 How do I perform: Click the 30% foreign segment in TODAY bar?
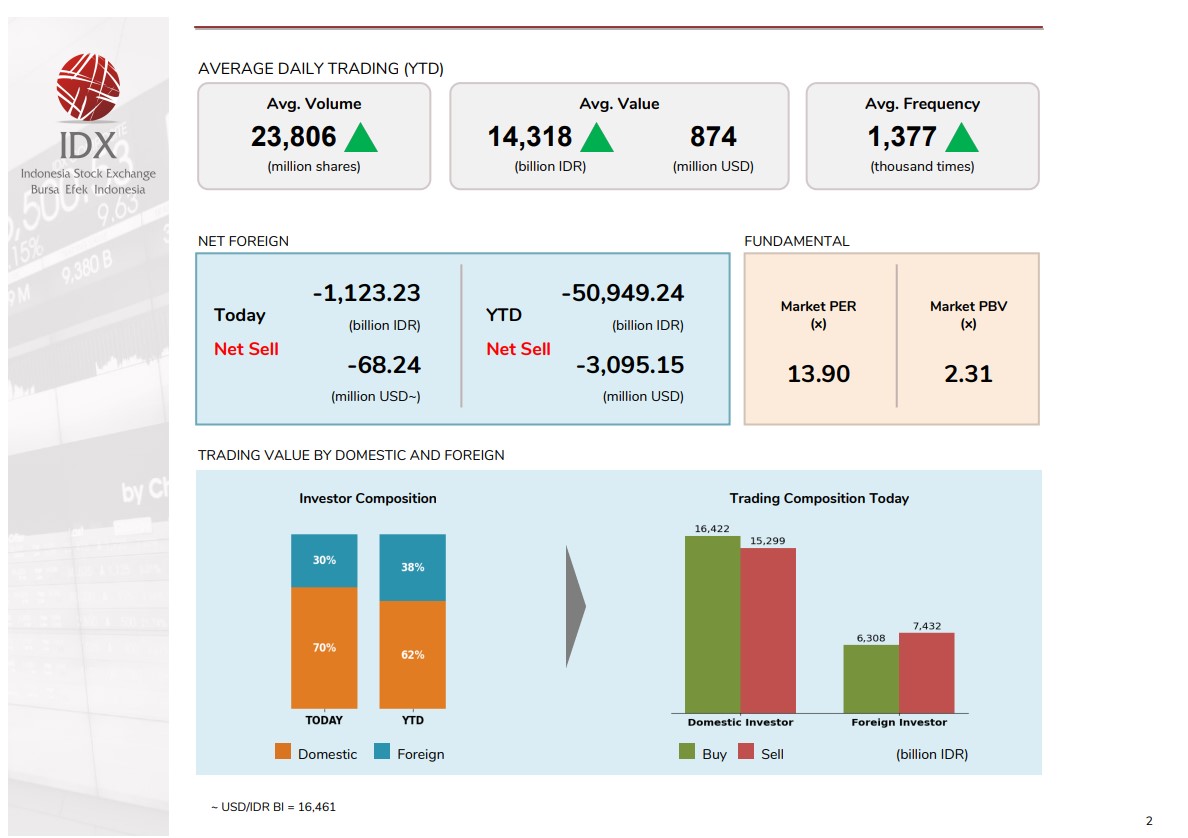324,561
